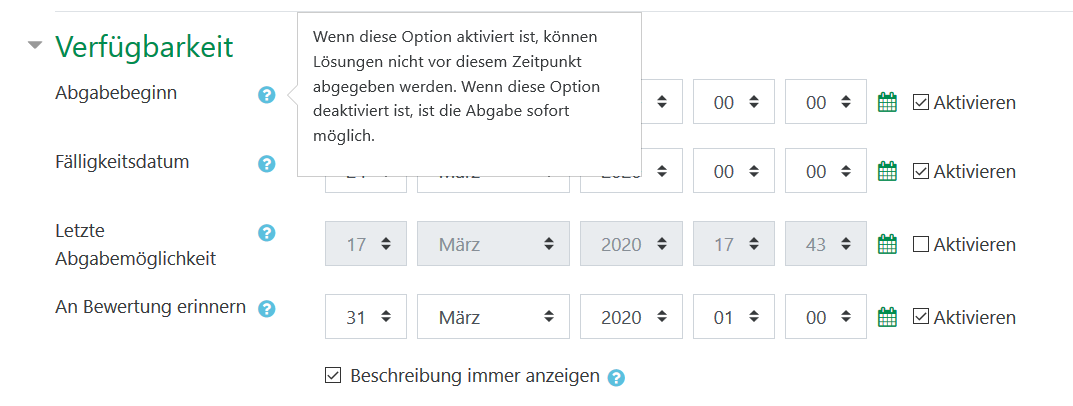Enable Aktivieren for Letzte Abgabemöglichkeit

(921, 244)
